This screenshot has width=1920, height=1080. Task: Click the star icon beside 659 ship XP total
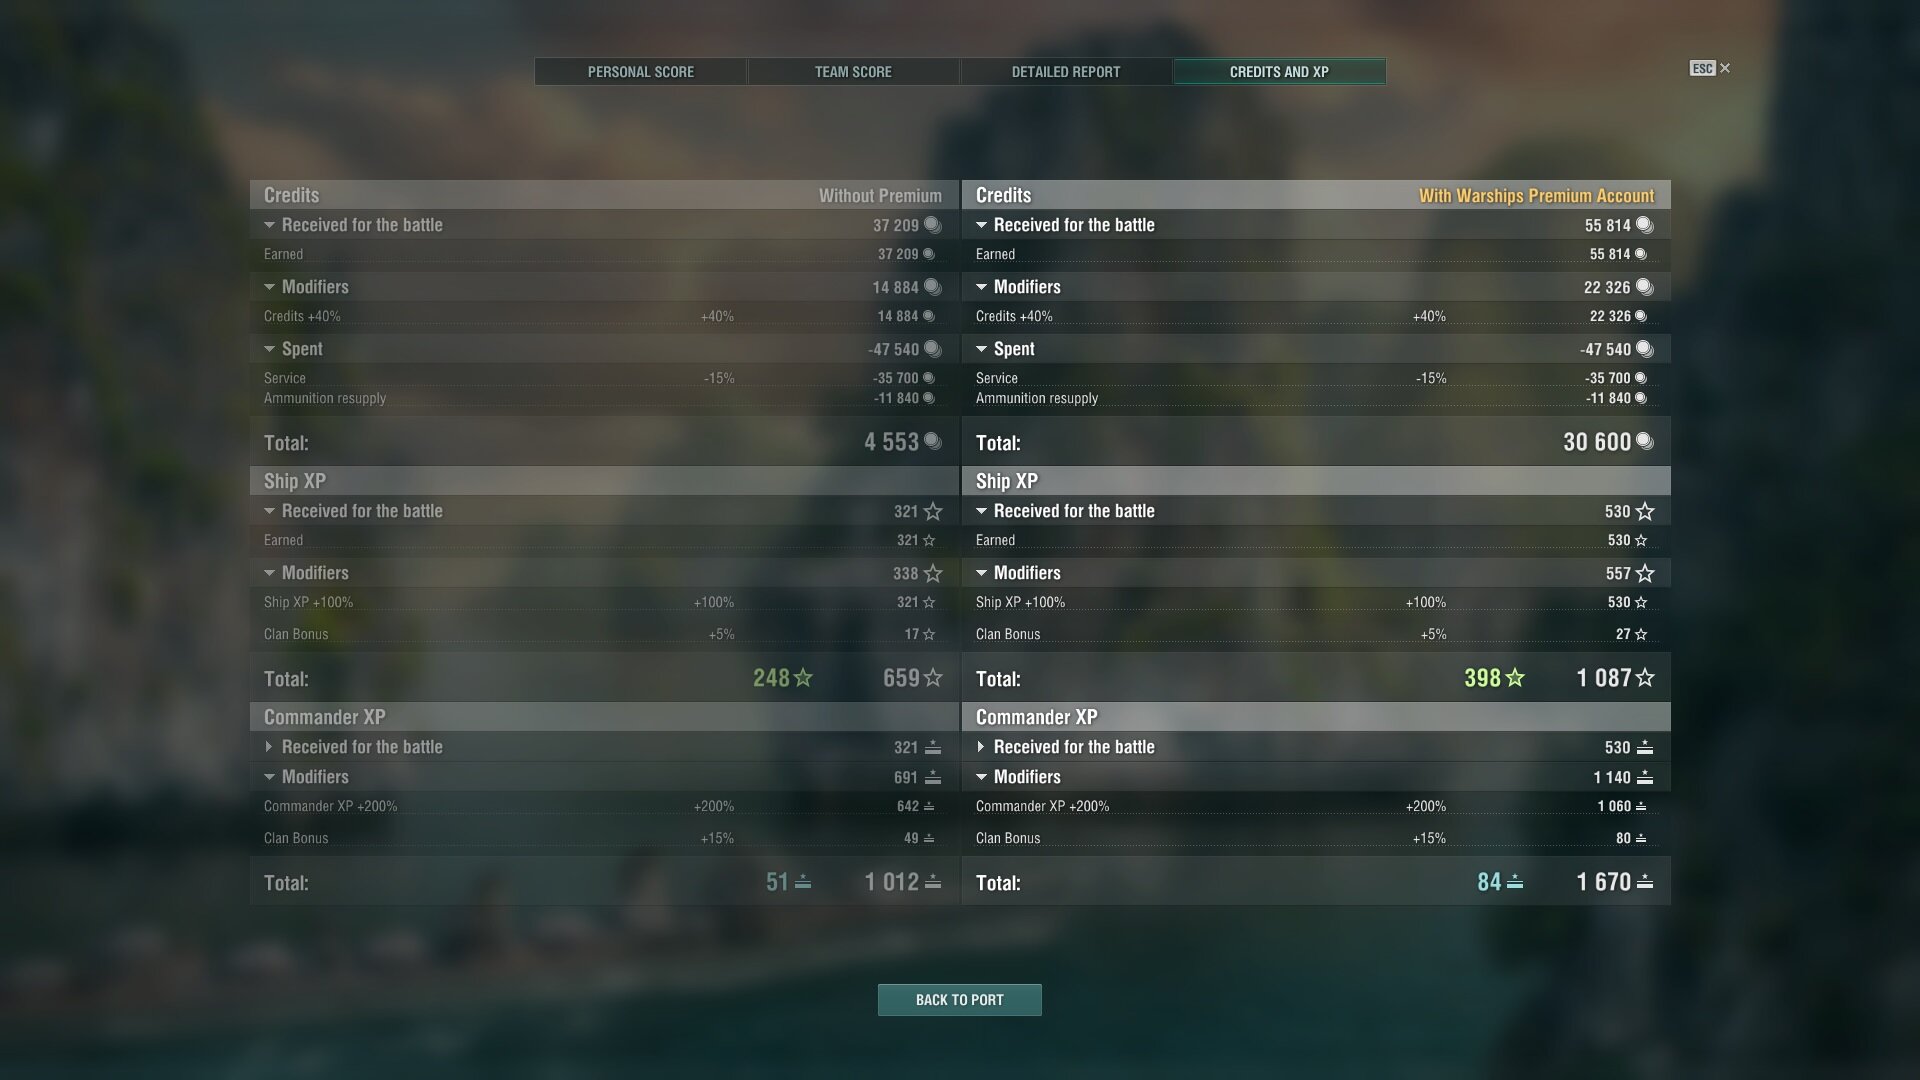coord(933,678)
